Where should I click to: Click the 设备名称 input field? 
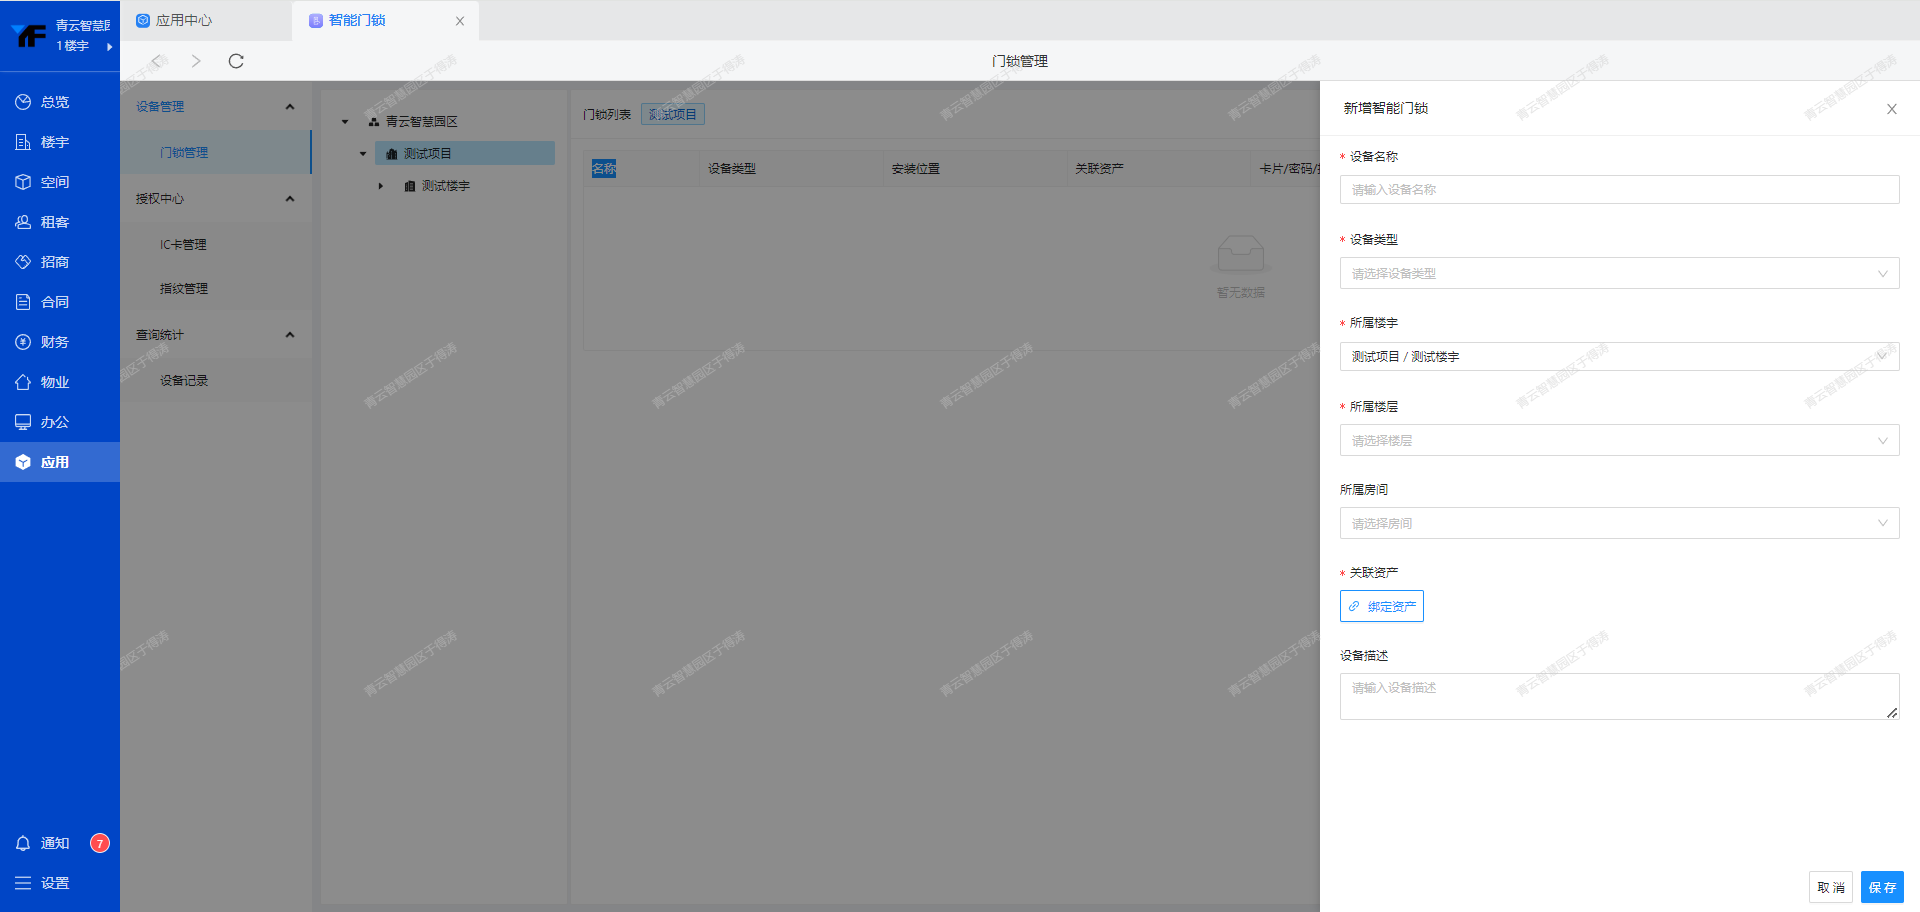click(x=1618, y=189)
